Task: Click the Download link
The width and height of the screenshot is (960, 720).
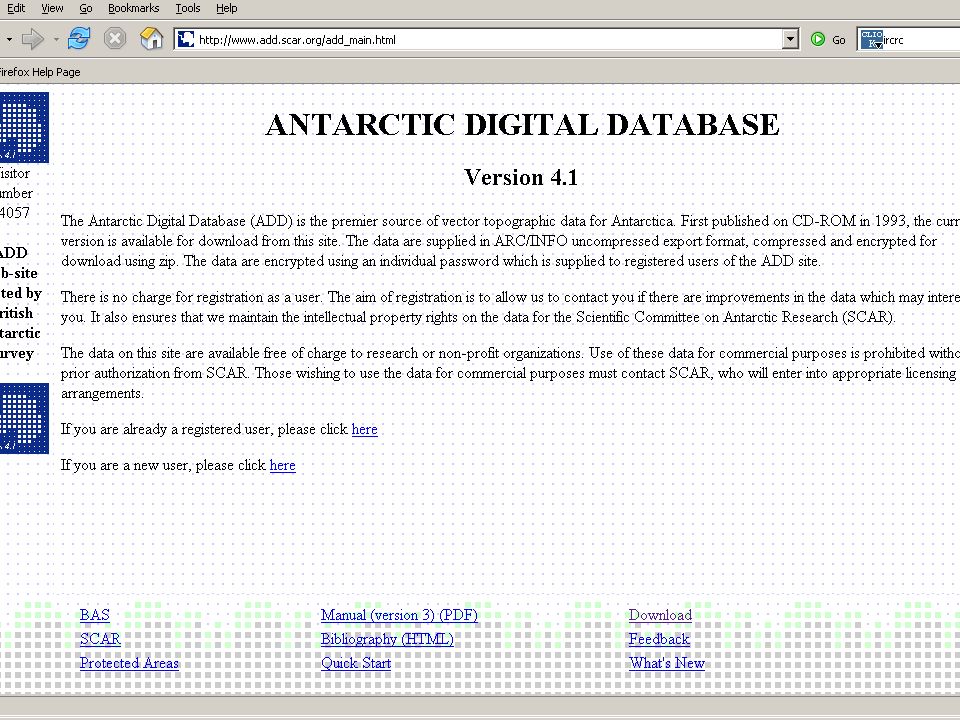Action: click(x=660, y=615)
